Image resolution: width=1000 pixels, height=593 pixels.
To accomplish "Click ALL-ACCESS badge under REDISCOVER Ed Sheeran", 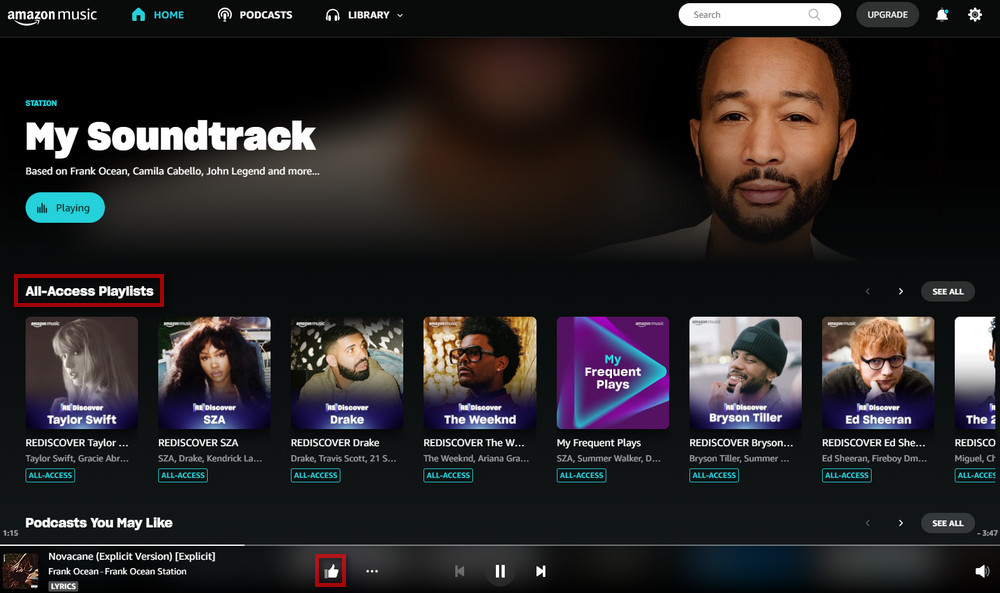I will [847, 475].
